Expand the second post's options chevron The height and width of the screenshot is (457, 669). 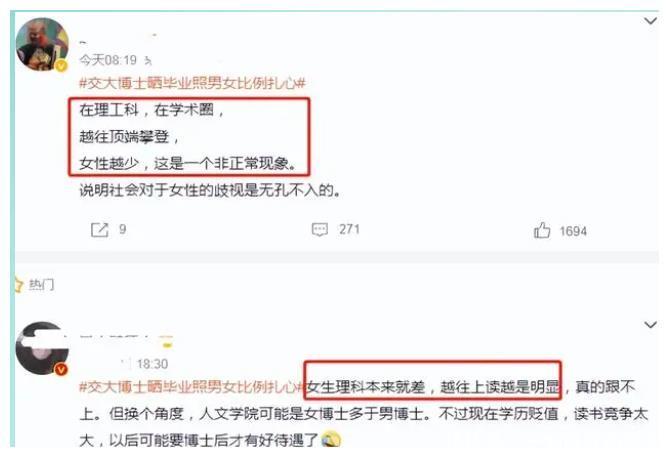pyautogui.click(x=650, y=325)
